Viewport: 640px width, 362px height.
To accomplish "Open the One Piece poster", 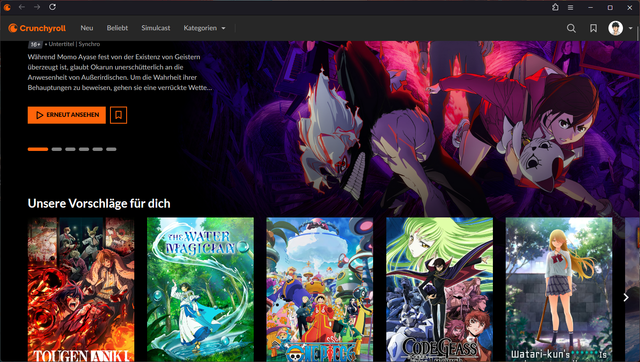I will (x=320, y=290).
